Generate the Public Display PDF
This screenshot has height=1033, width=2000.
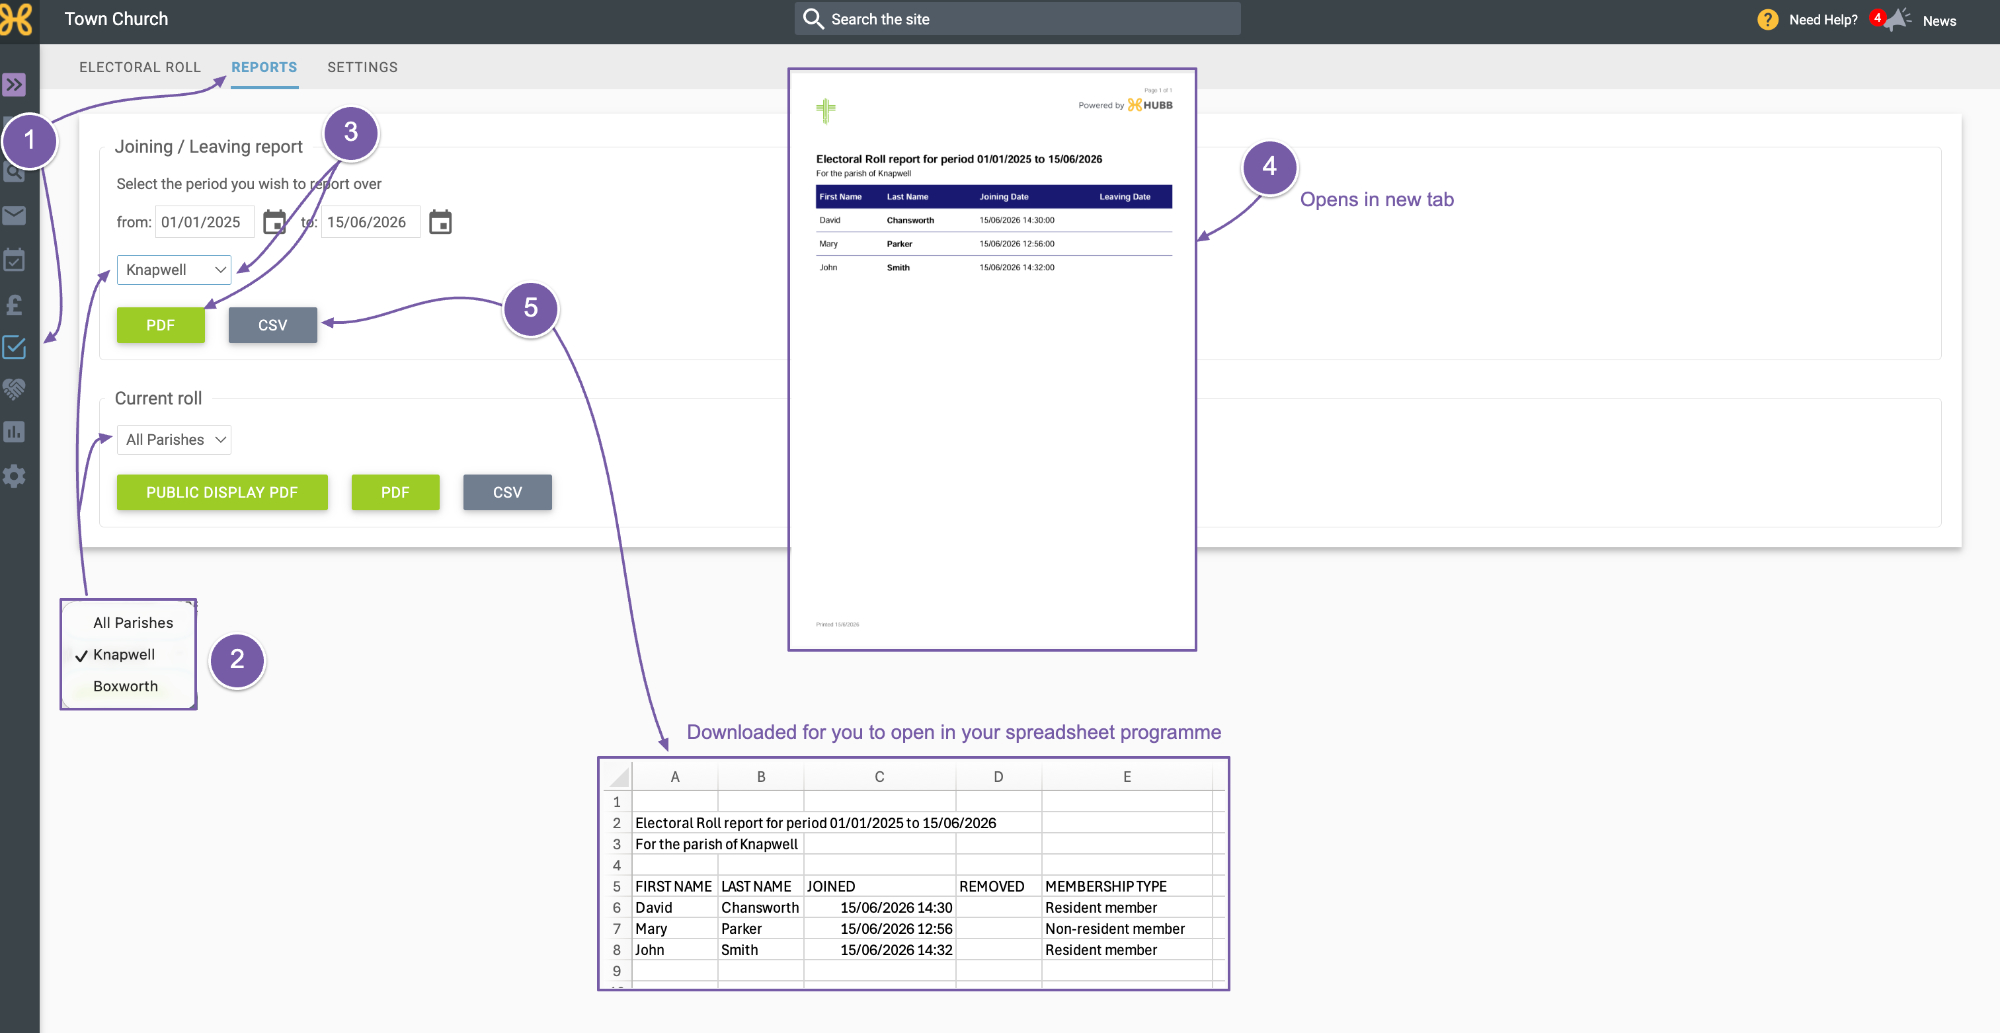click(222, 492)
